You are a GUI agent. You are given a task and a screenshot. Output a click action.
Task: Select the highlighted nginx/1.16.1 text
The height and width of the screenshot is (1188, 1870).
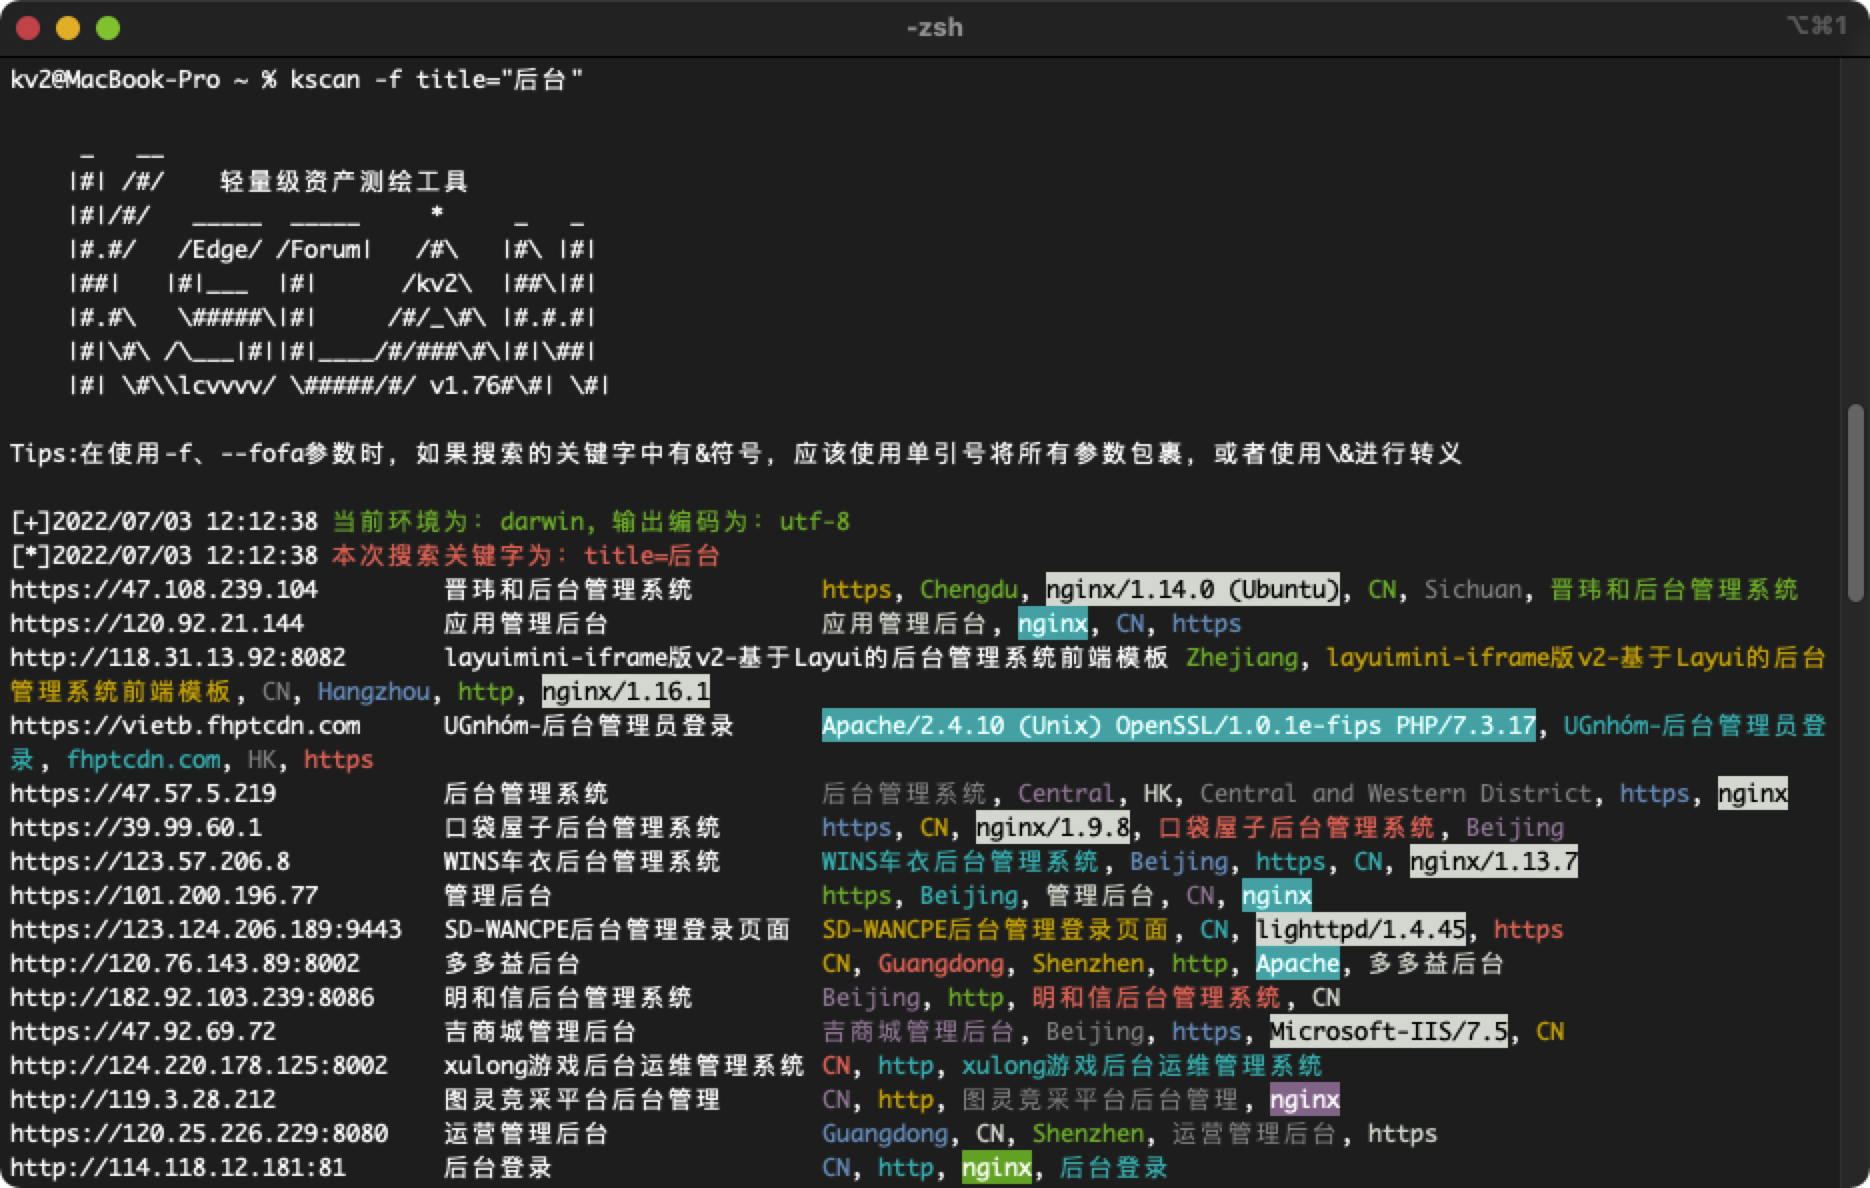point(625,691)
